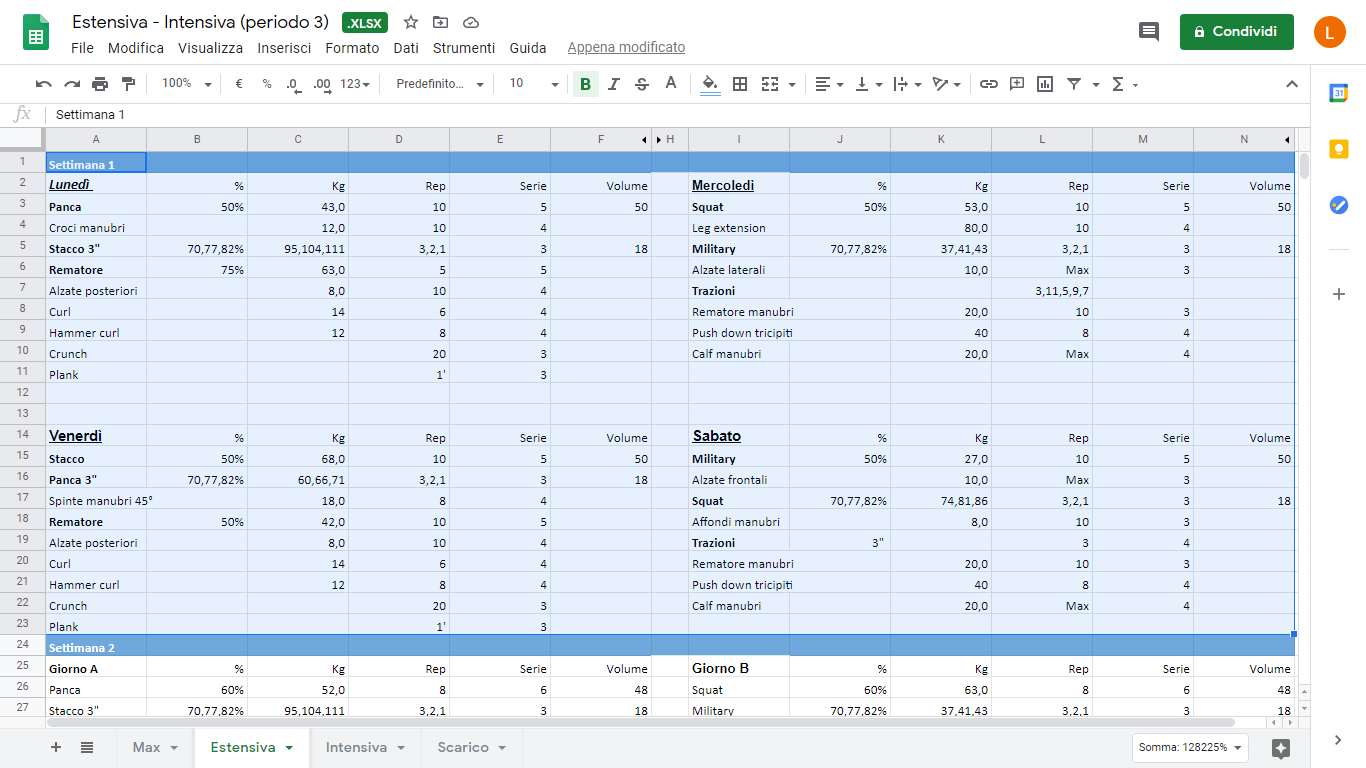Select the paint format roller
The width and height of the screenshot is (1366, 768).
[x=128, y=84]
